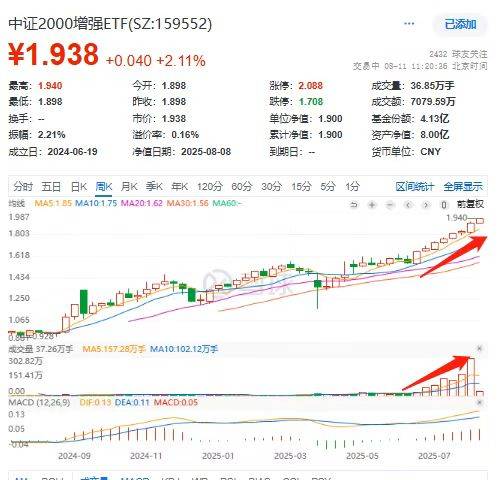Switch to 分时 intraday tab

[23, 187]
